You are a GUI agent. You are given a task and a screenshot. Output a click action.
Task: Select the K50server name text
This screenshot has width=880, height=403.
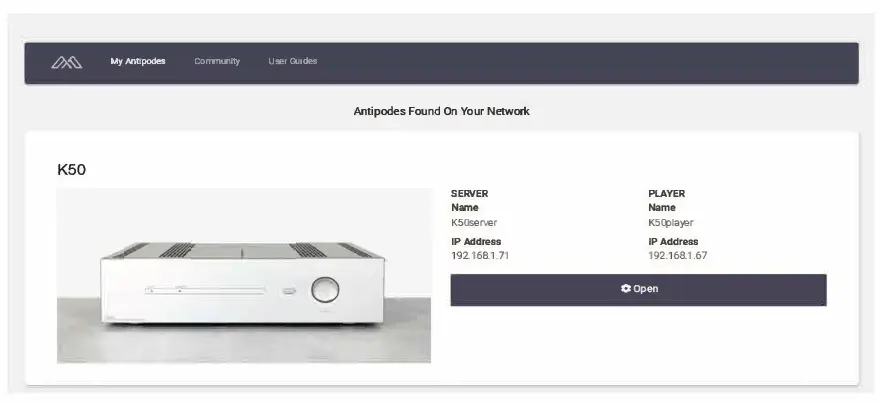474,222
